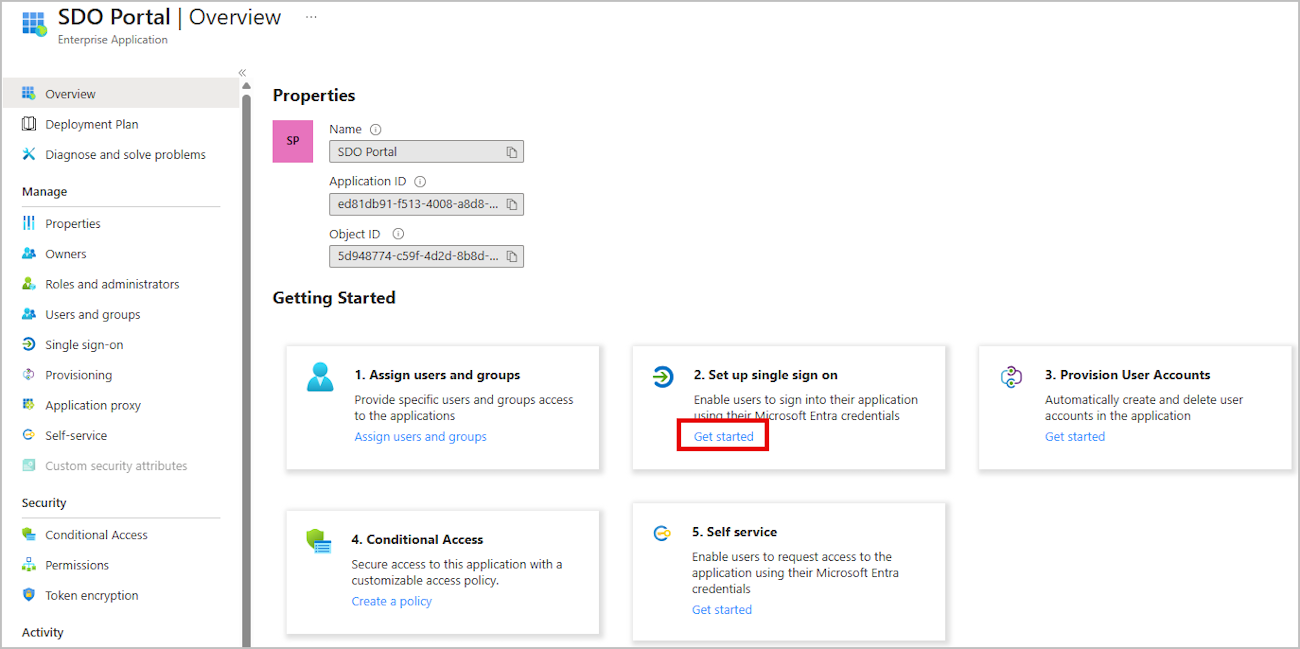Open the ellipsis more options menu
Screen dimensions: 1300x649
[x=311, y=17]
